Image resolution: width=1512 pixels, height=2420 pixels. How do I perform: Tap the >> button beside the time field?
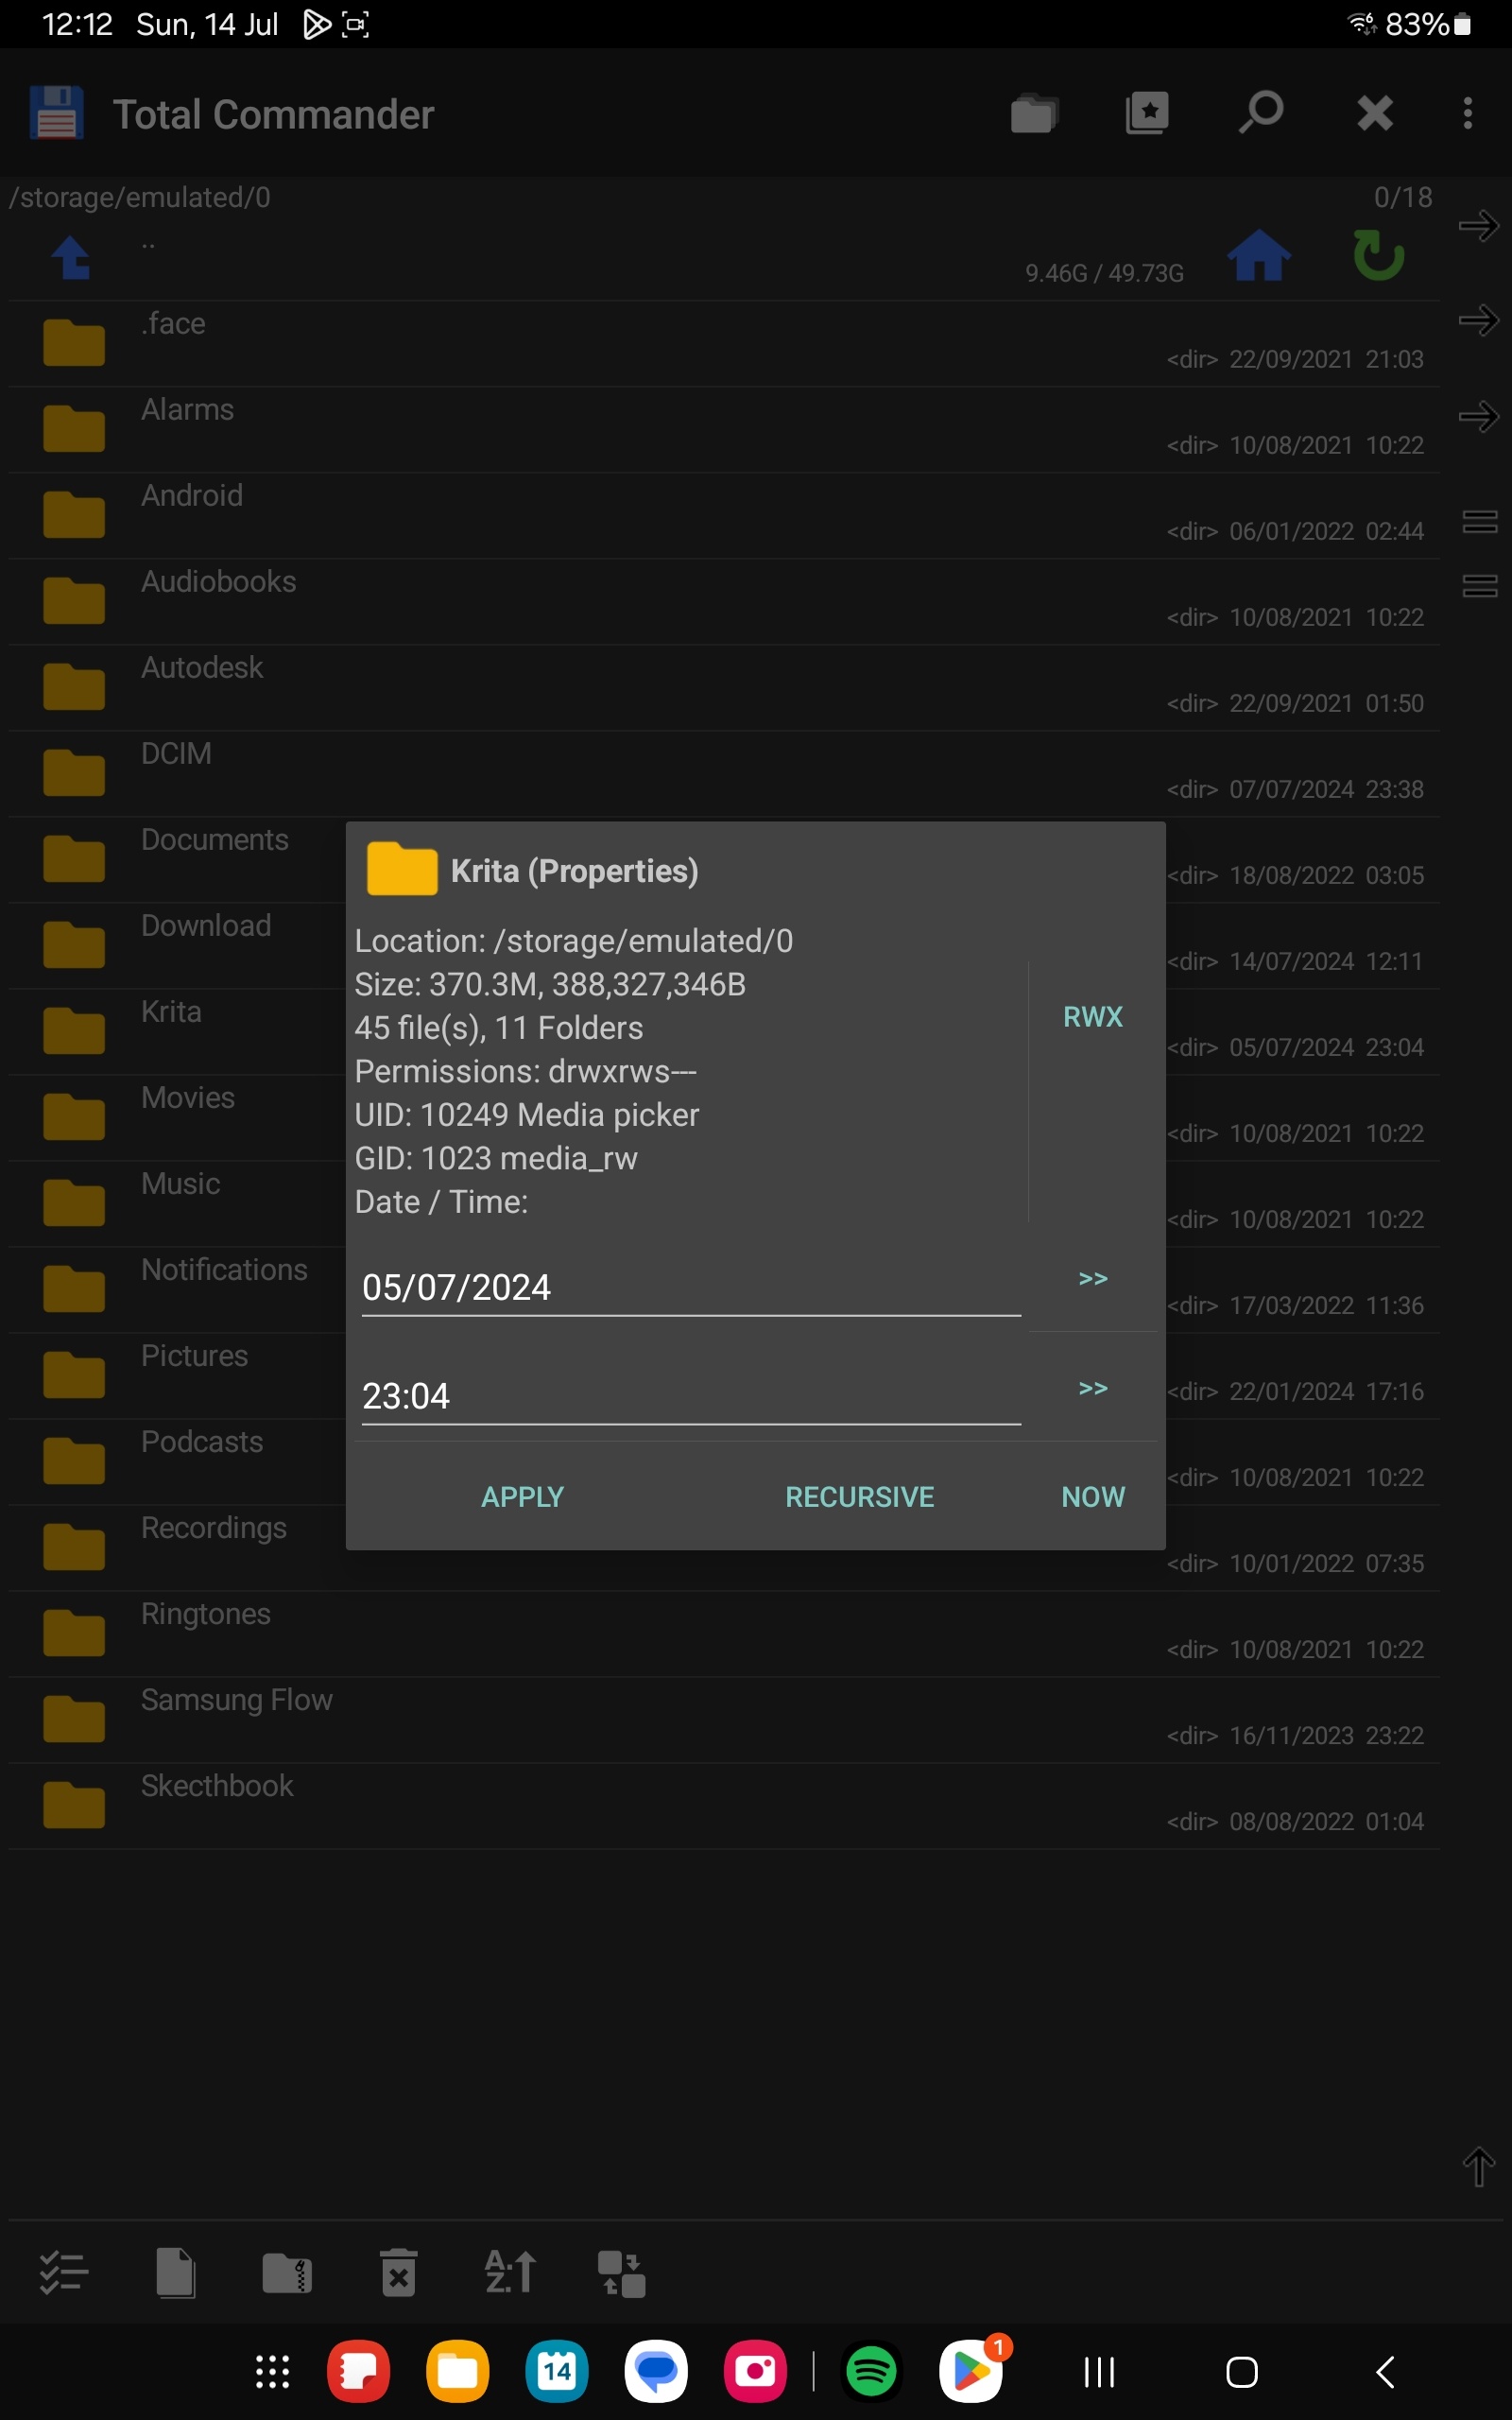[x=1093, y=1388]
